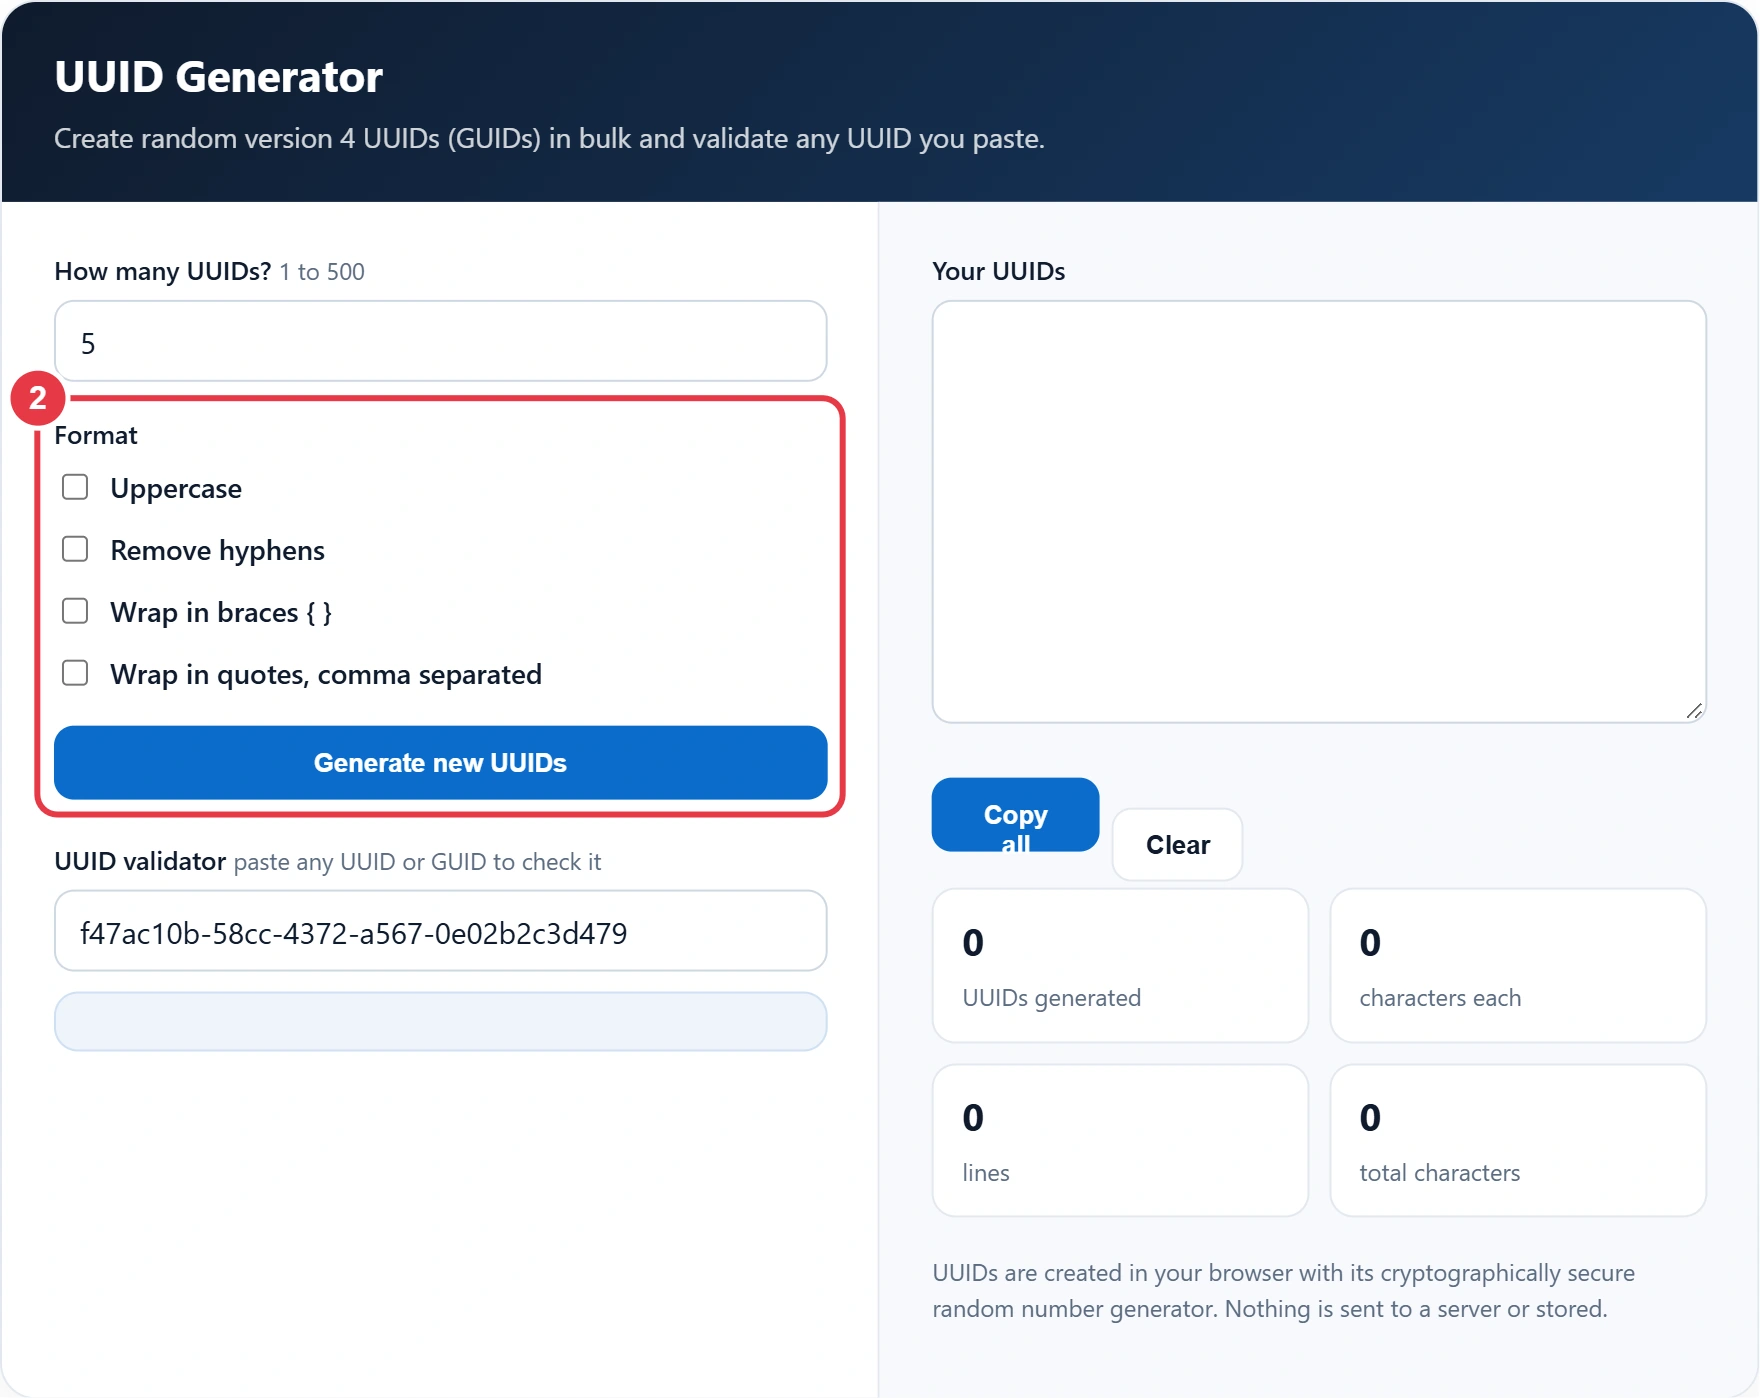
Task: Check Wrap in braces option
Action: [75, 611]
